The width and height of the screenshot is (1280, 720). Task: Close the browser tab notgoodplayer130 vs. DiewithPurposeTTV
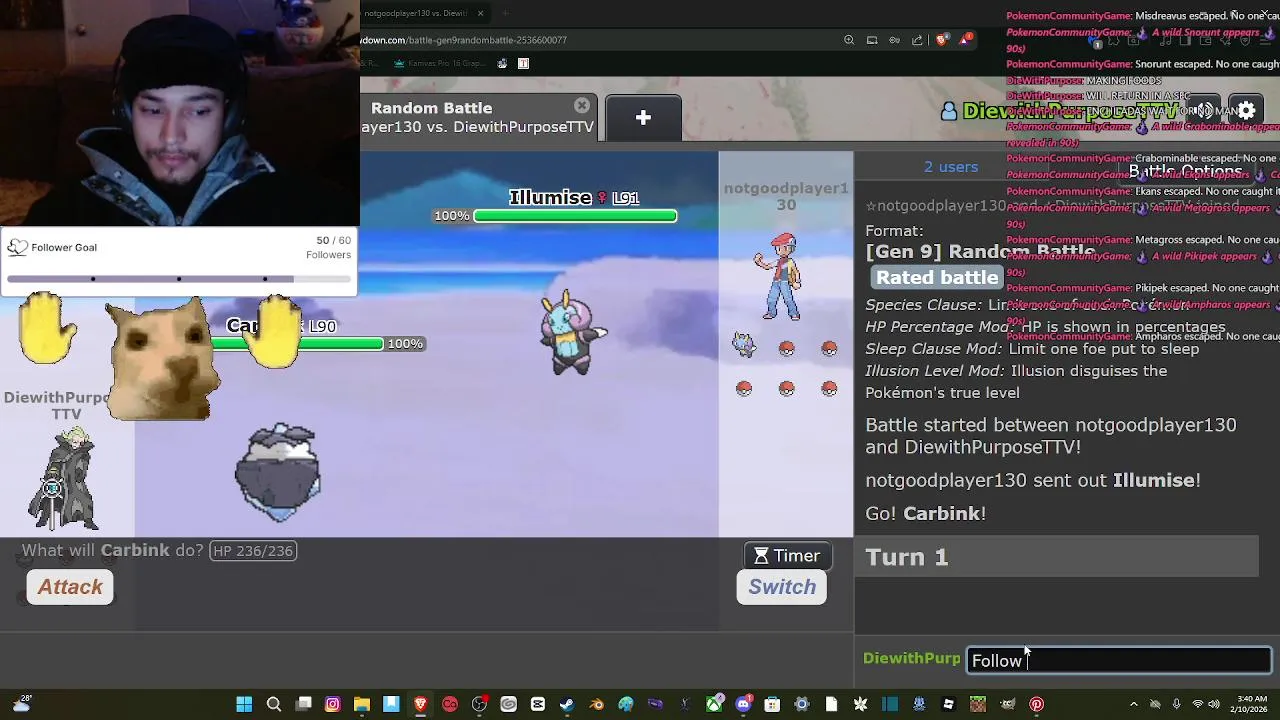coord(480,13)
